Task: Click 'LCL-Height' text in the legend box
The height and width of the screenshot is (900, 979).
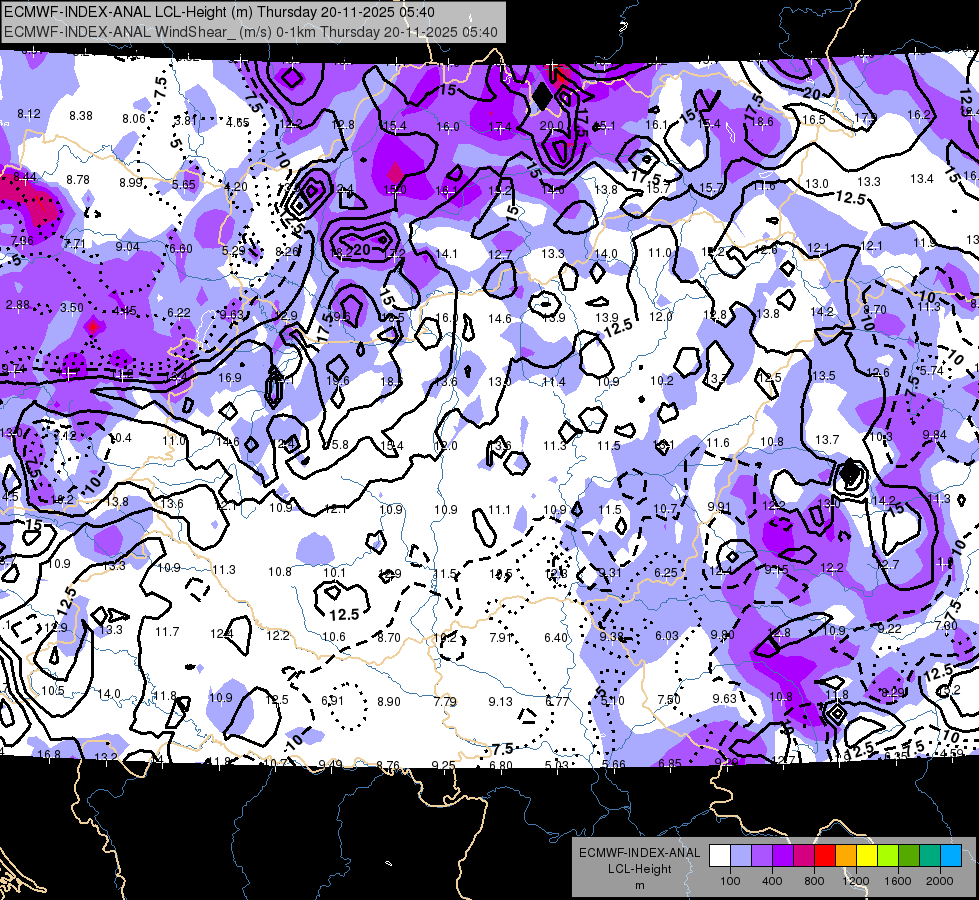Action: [x=639, y=869]
